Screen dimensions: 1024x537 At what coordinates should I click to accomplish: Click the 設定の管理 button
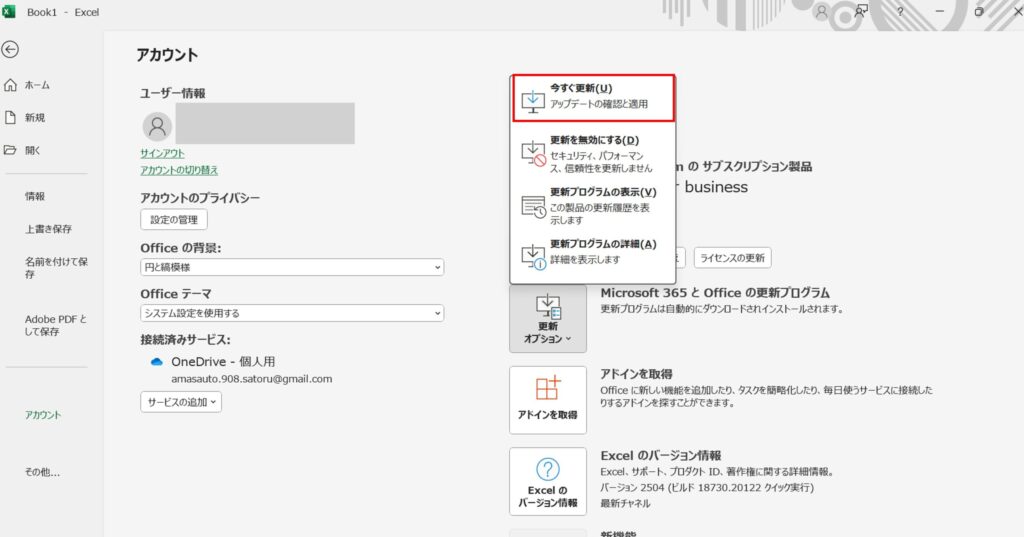coord(174,220)
